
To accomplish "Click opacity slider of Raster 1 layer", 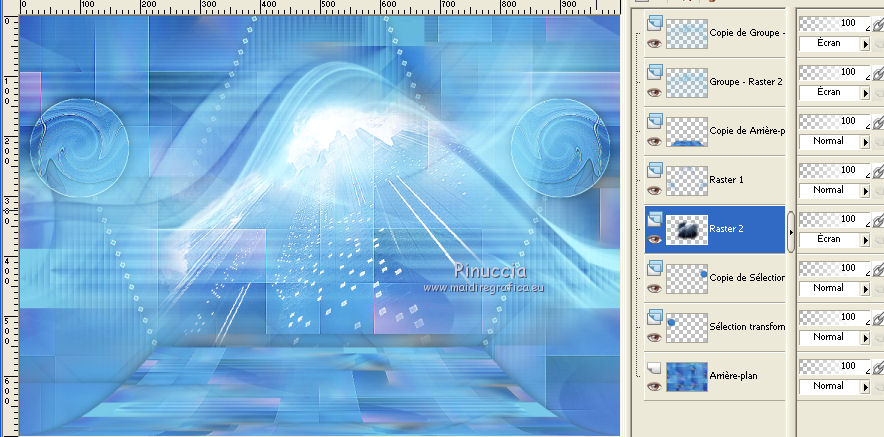I will click(835, 171).
